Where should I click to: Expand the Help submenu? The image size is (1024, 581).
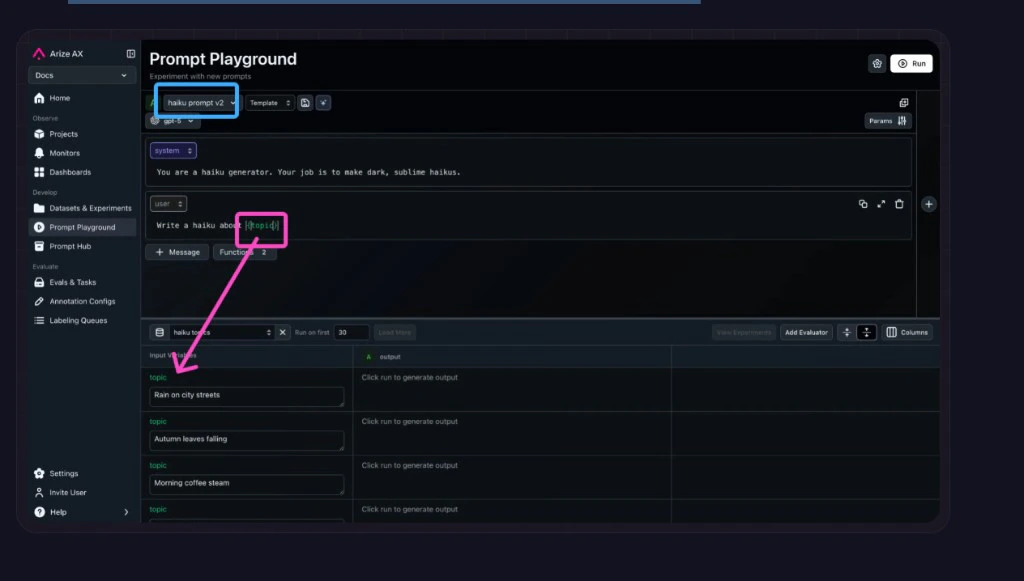(82, 512)
